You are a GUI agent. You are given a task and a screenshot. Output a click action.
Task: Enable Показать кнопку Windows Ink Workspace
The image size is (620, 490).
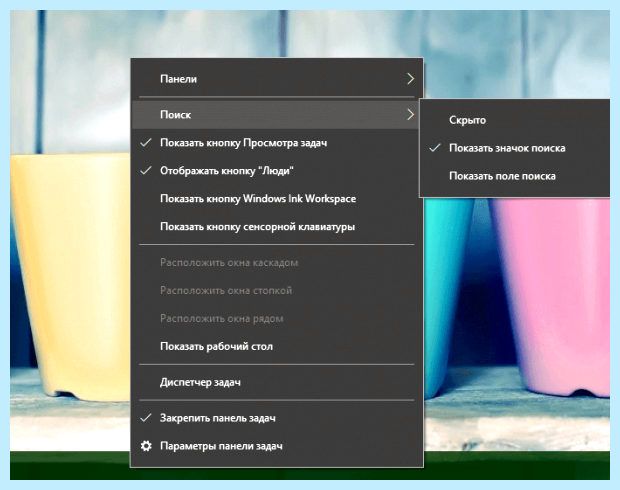pyautogui.click(x=277, y=199)
